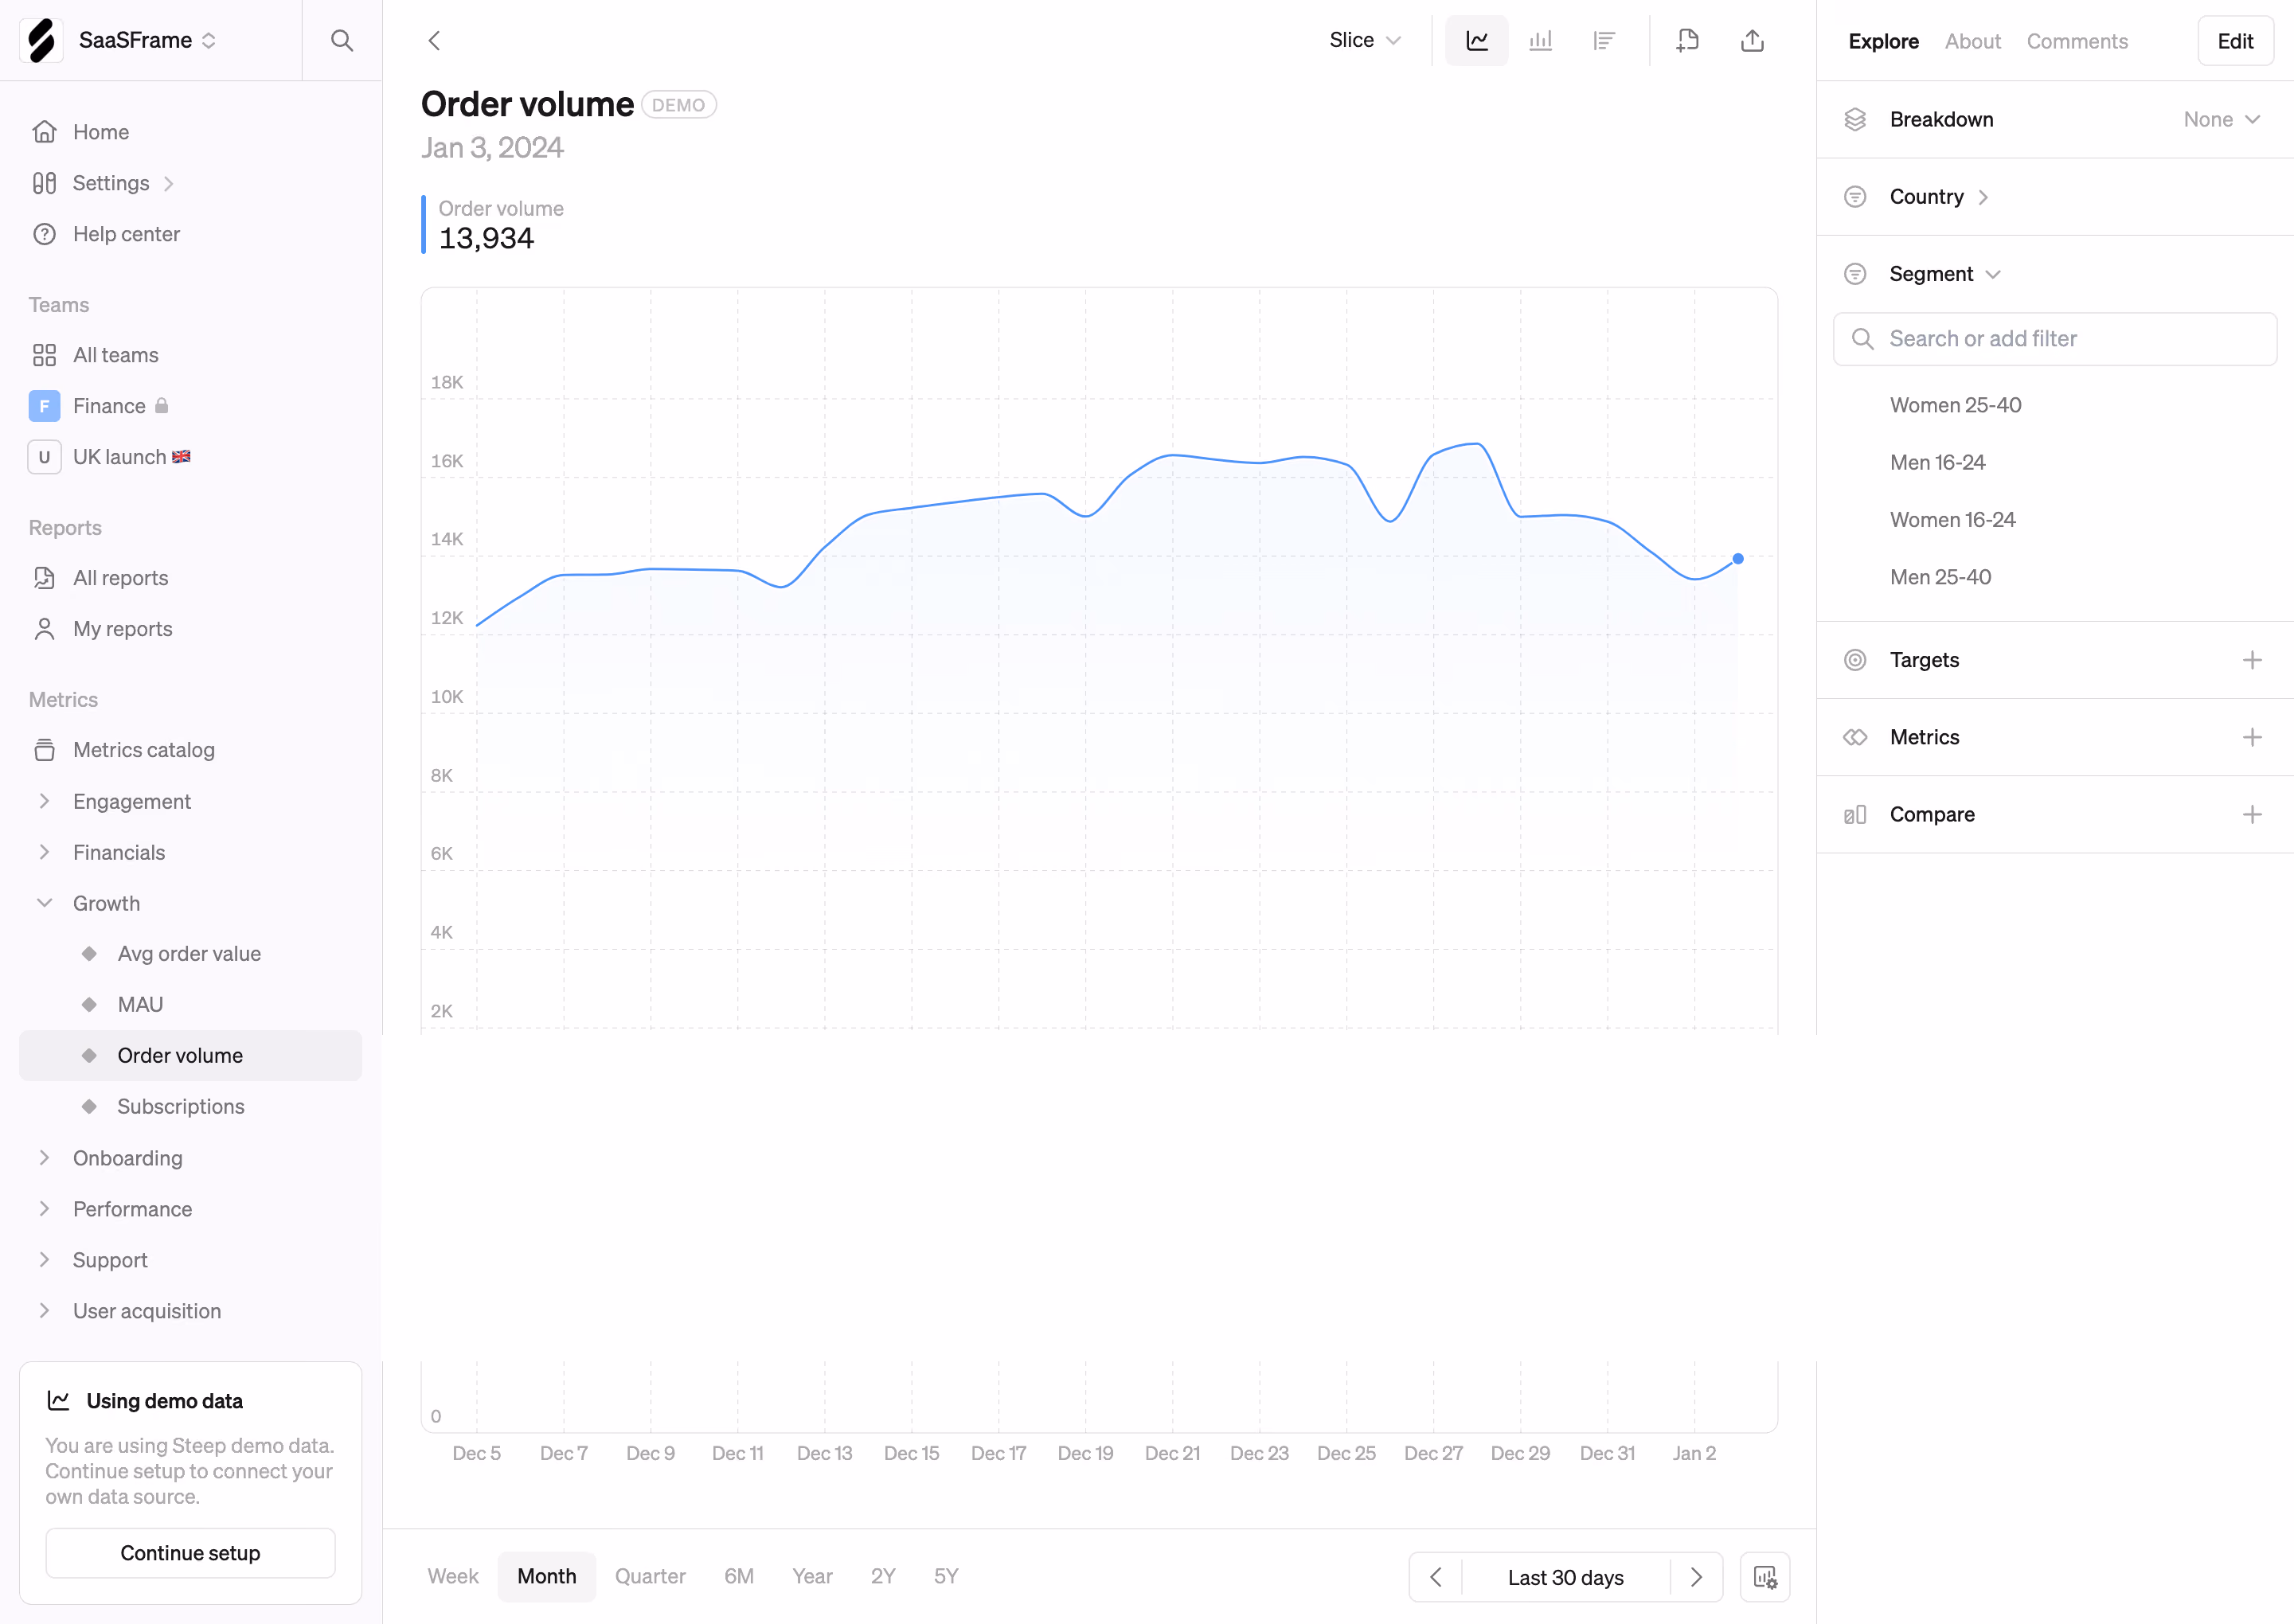Focus the Search or add filter field
The height and width of the screenshot is (1624, 2294).
(2055, 339)
